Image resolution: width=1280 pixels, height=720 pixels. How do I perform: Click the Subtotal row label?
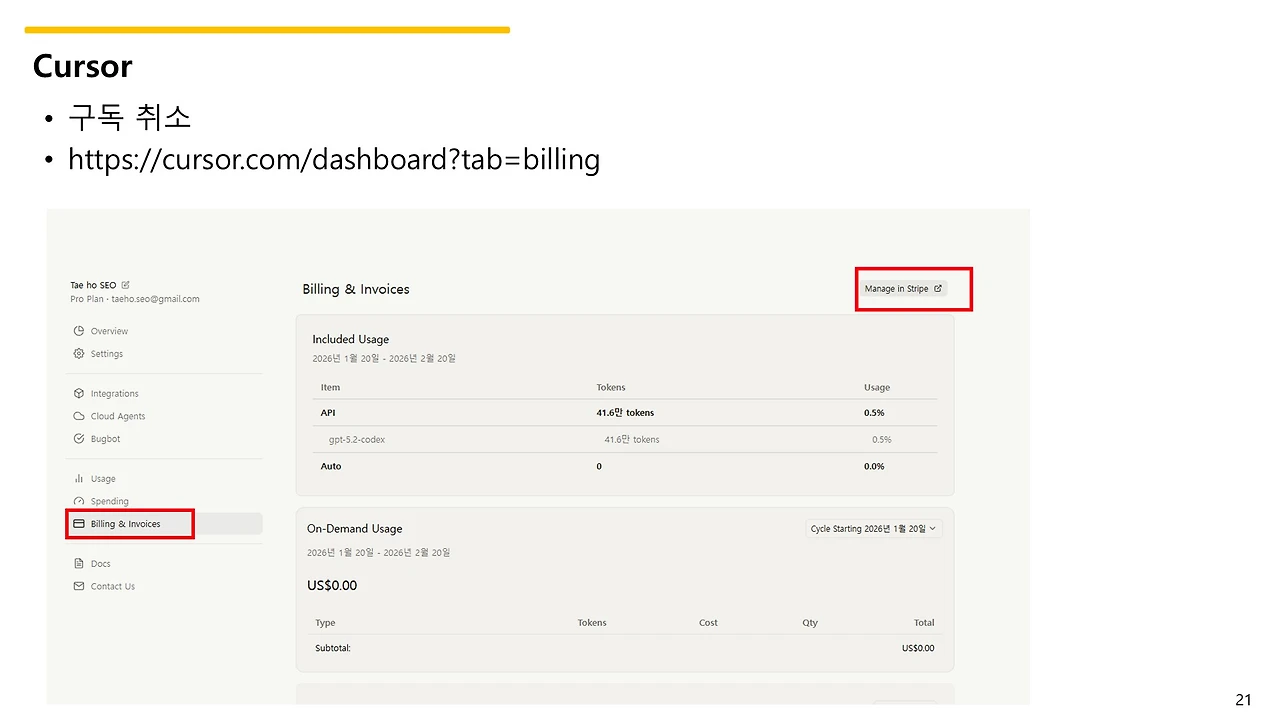pos(333,648)
